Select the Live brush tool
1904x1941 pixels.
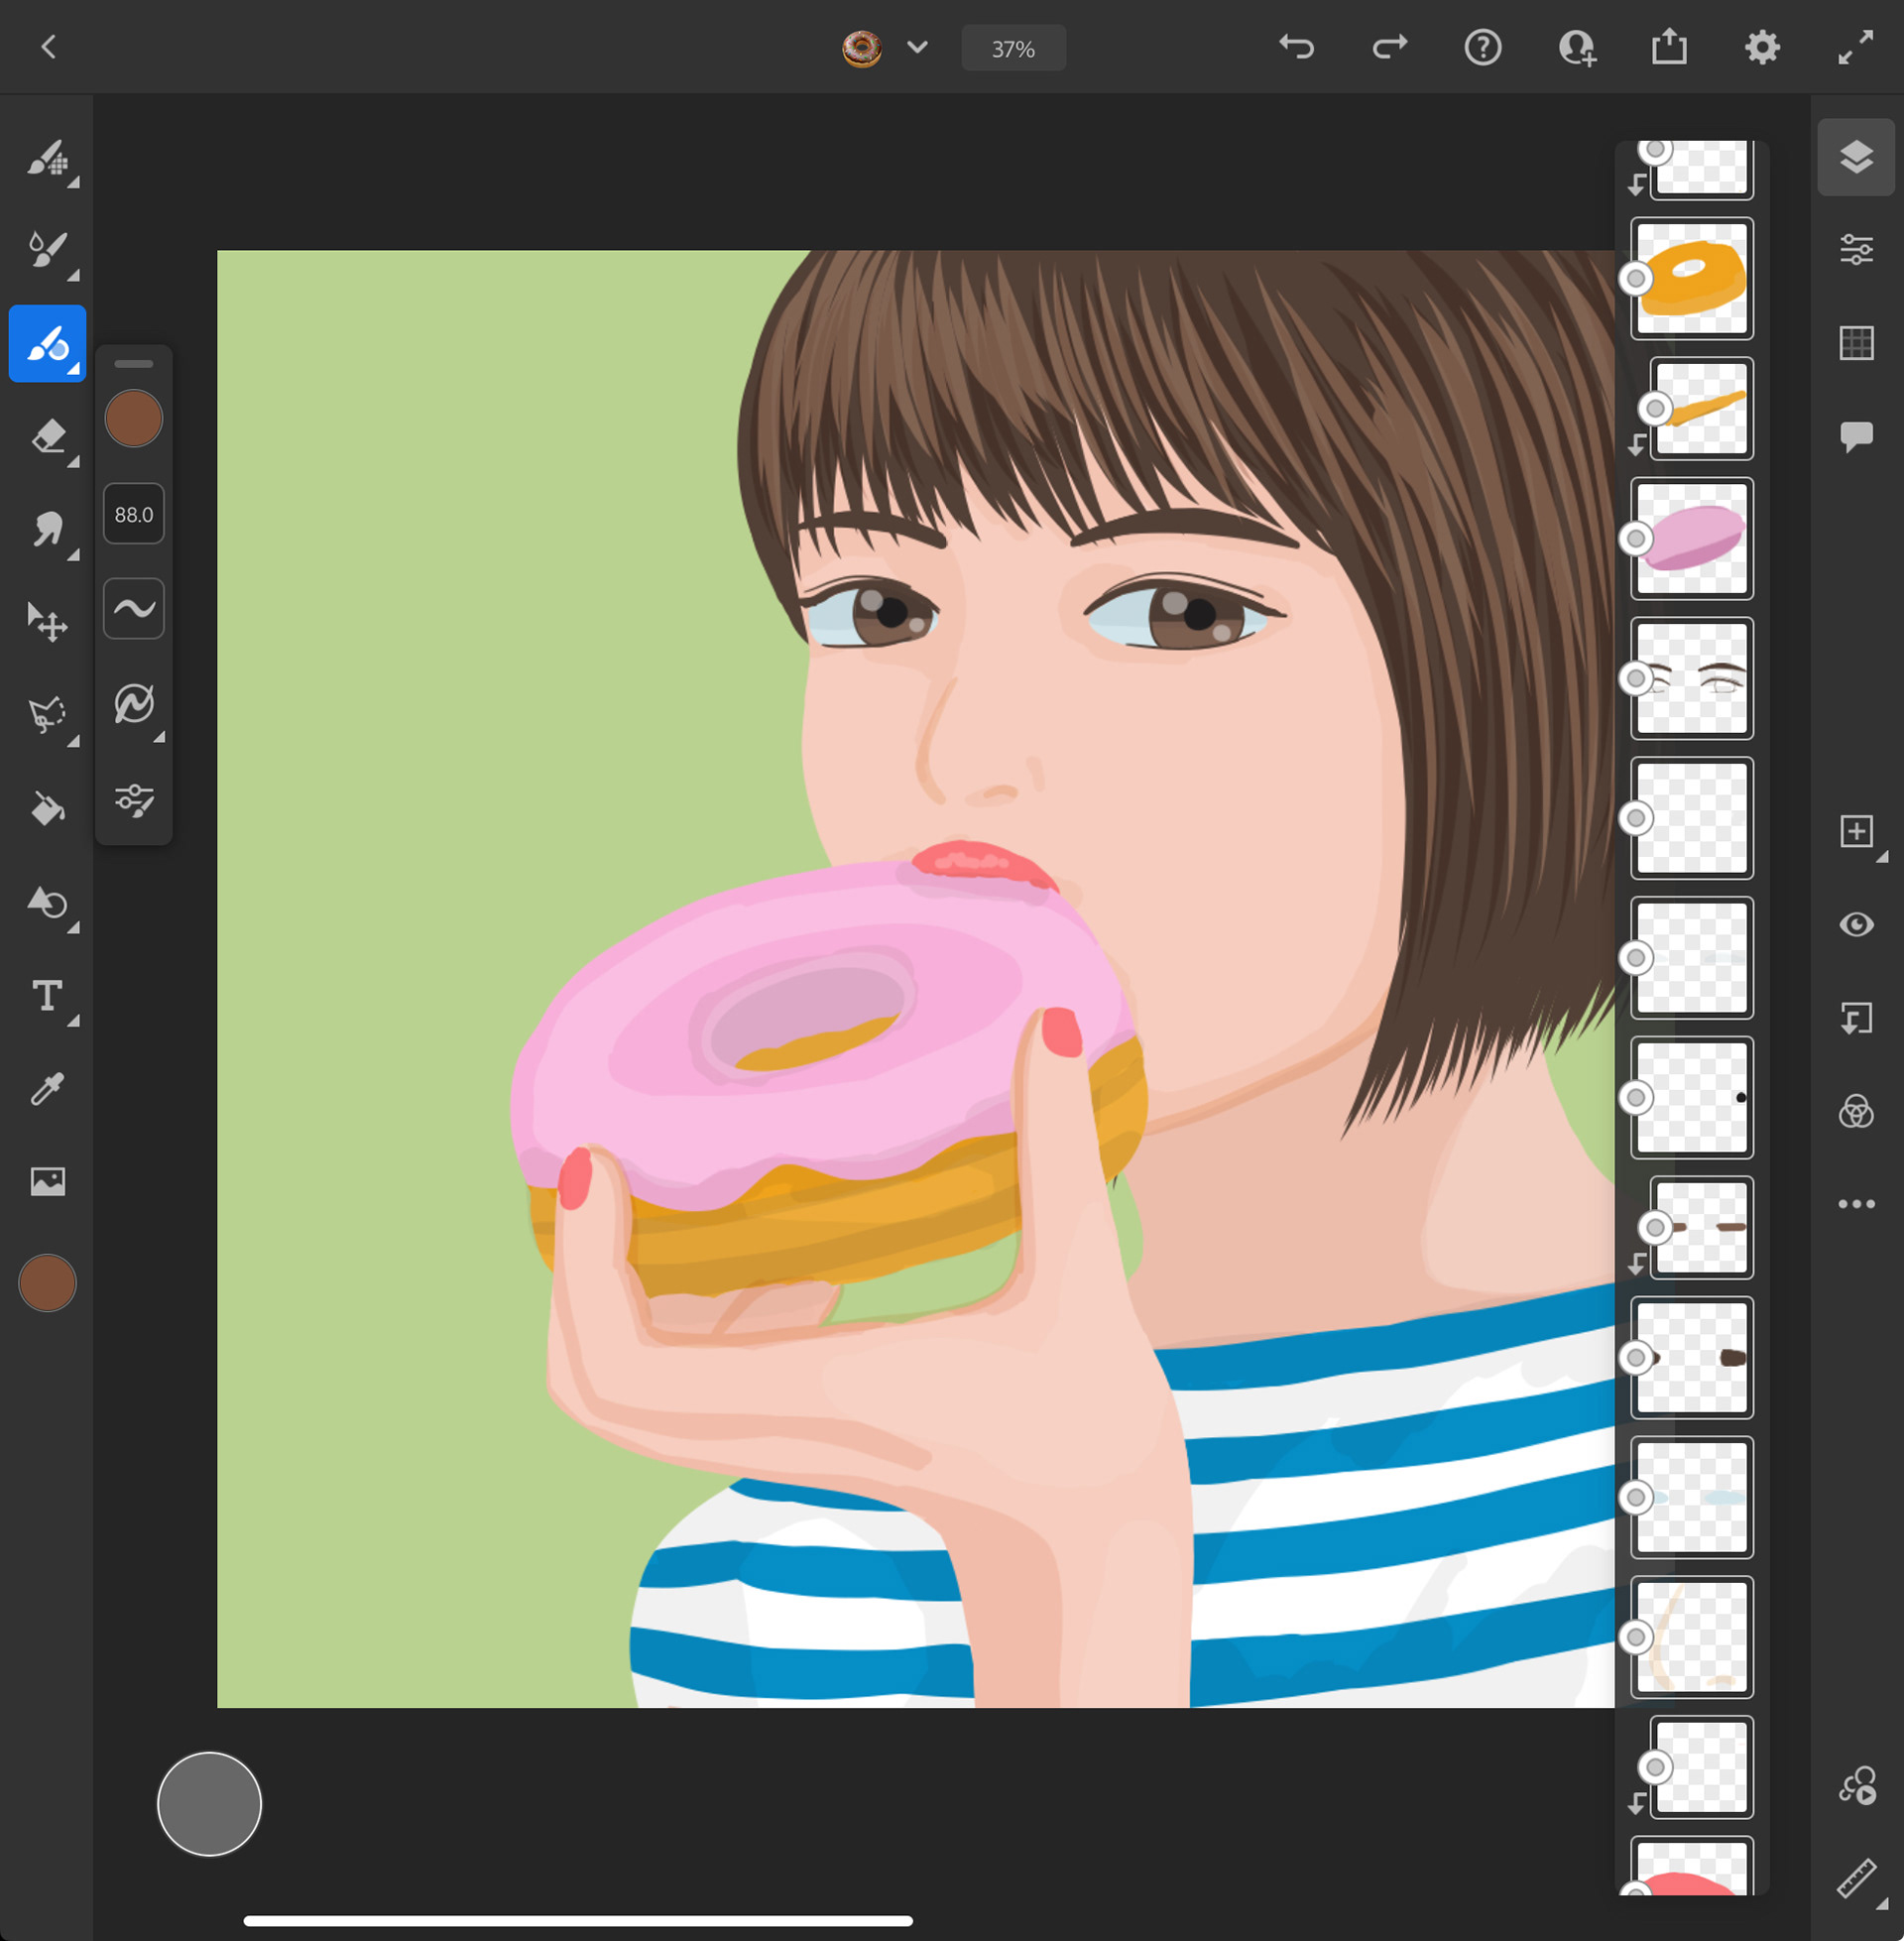pos(47,250)
